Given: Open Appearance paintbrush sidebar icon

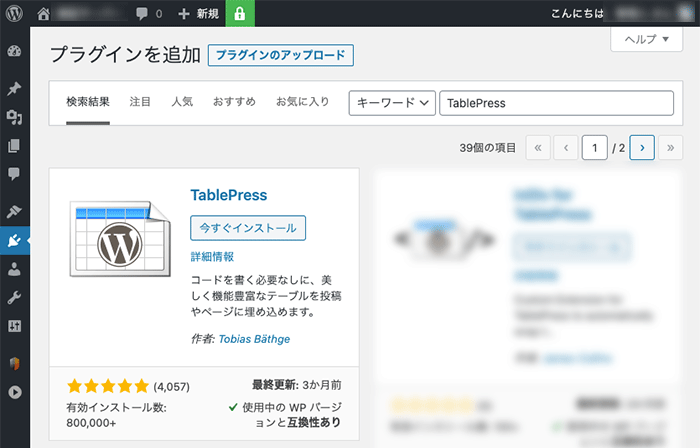Looking at the screenshot, I should (x=14, y=211).
